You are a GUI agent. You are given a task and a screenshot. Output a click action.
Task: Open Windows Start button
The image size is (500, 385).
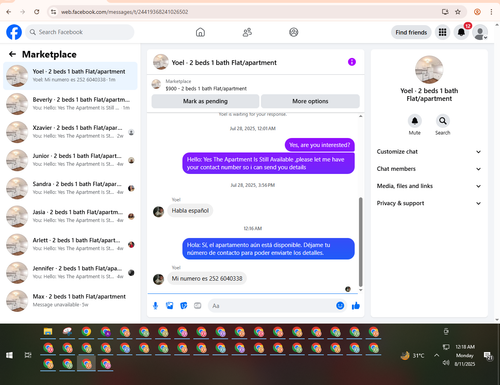click(9, 355)
